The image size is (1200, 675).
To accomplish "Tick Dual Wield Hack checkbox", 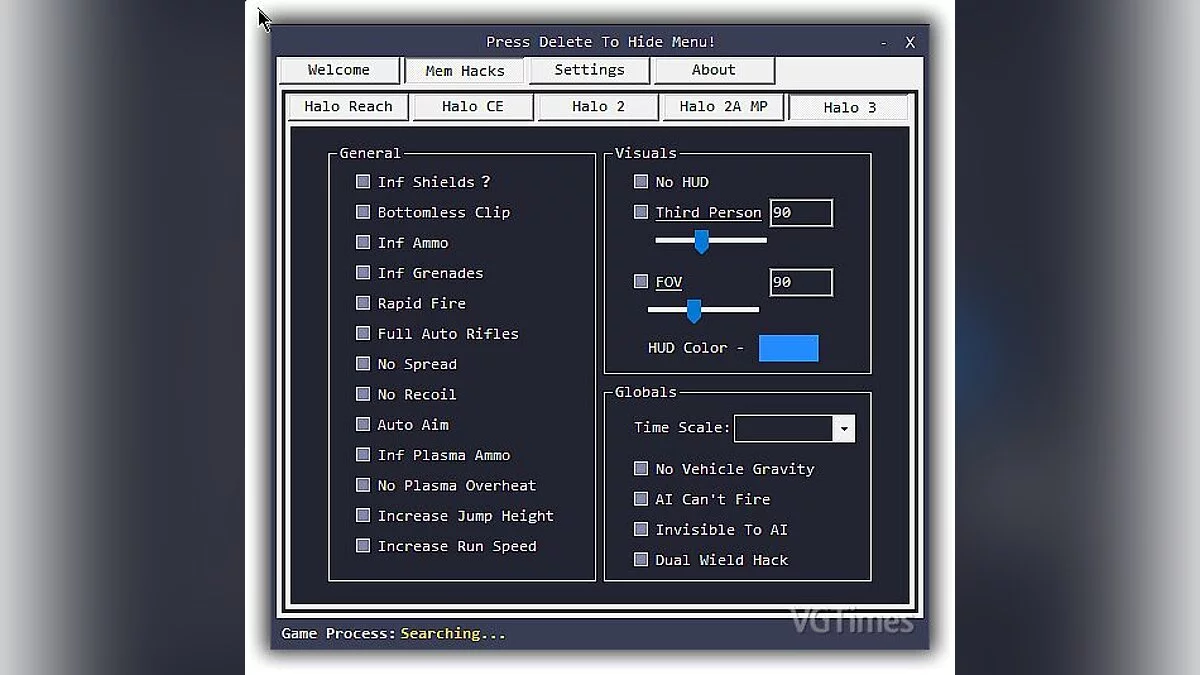I will (x=641, y=560).
